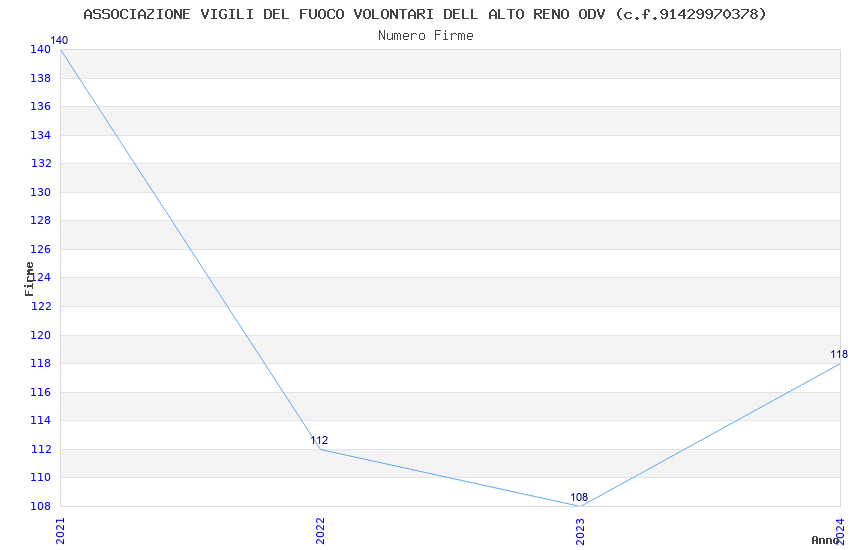Click the 116 y-axis tick label

40,392
